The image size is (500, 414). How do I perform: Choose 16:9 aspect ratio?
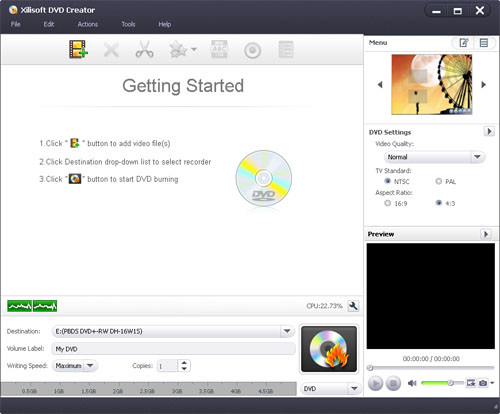point(387,203)
